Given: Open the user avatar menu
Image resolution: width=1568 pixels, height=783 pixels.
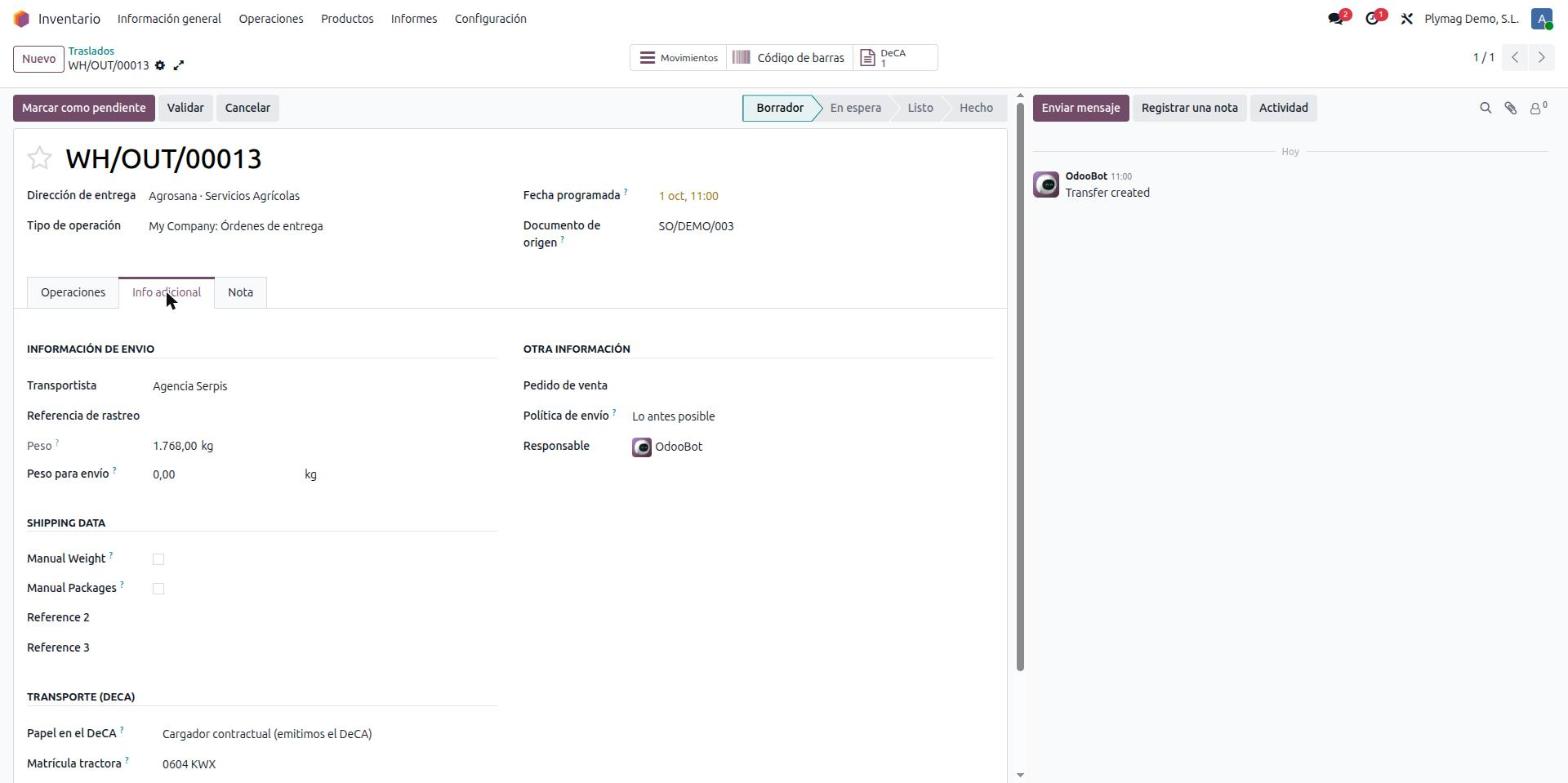Looking at the screenshot, I should (1541, 19).
